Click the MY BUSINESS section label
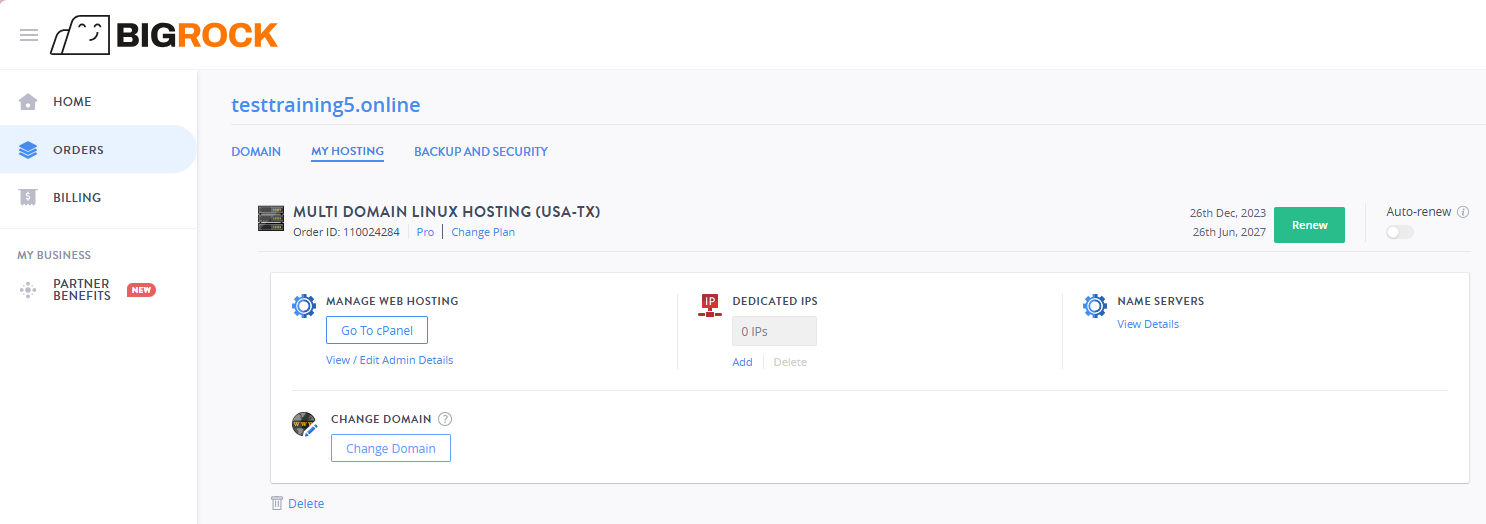This screenshot has height=524, width=1486. click(x=54, y=255)
